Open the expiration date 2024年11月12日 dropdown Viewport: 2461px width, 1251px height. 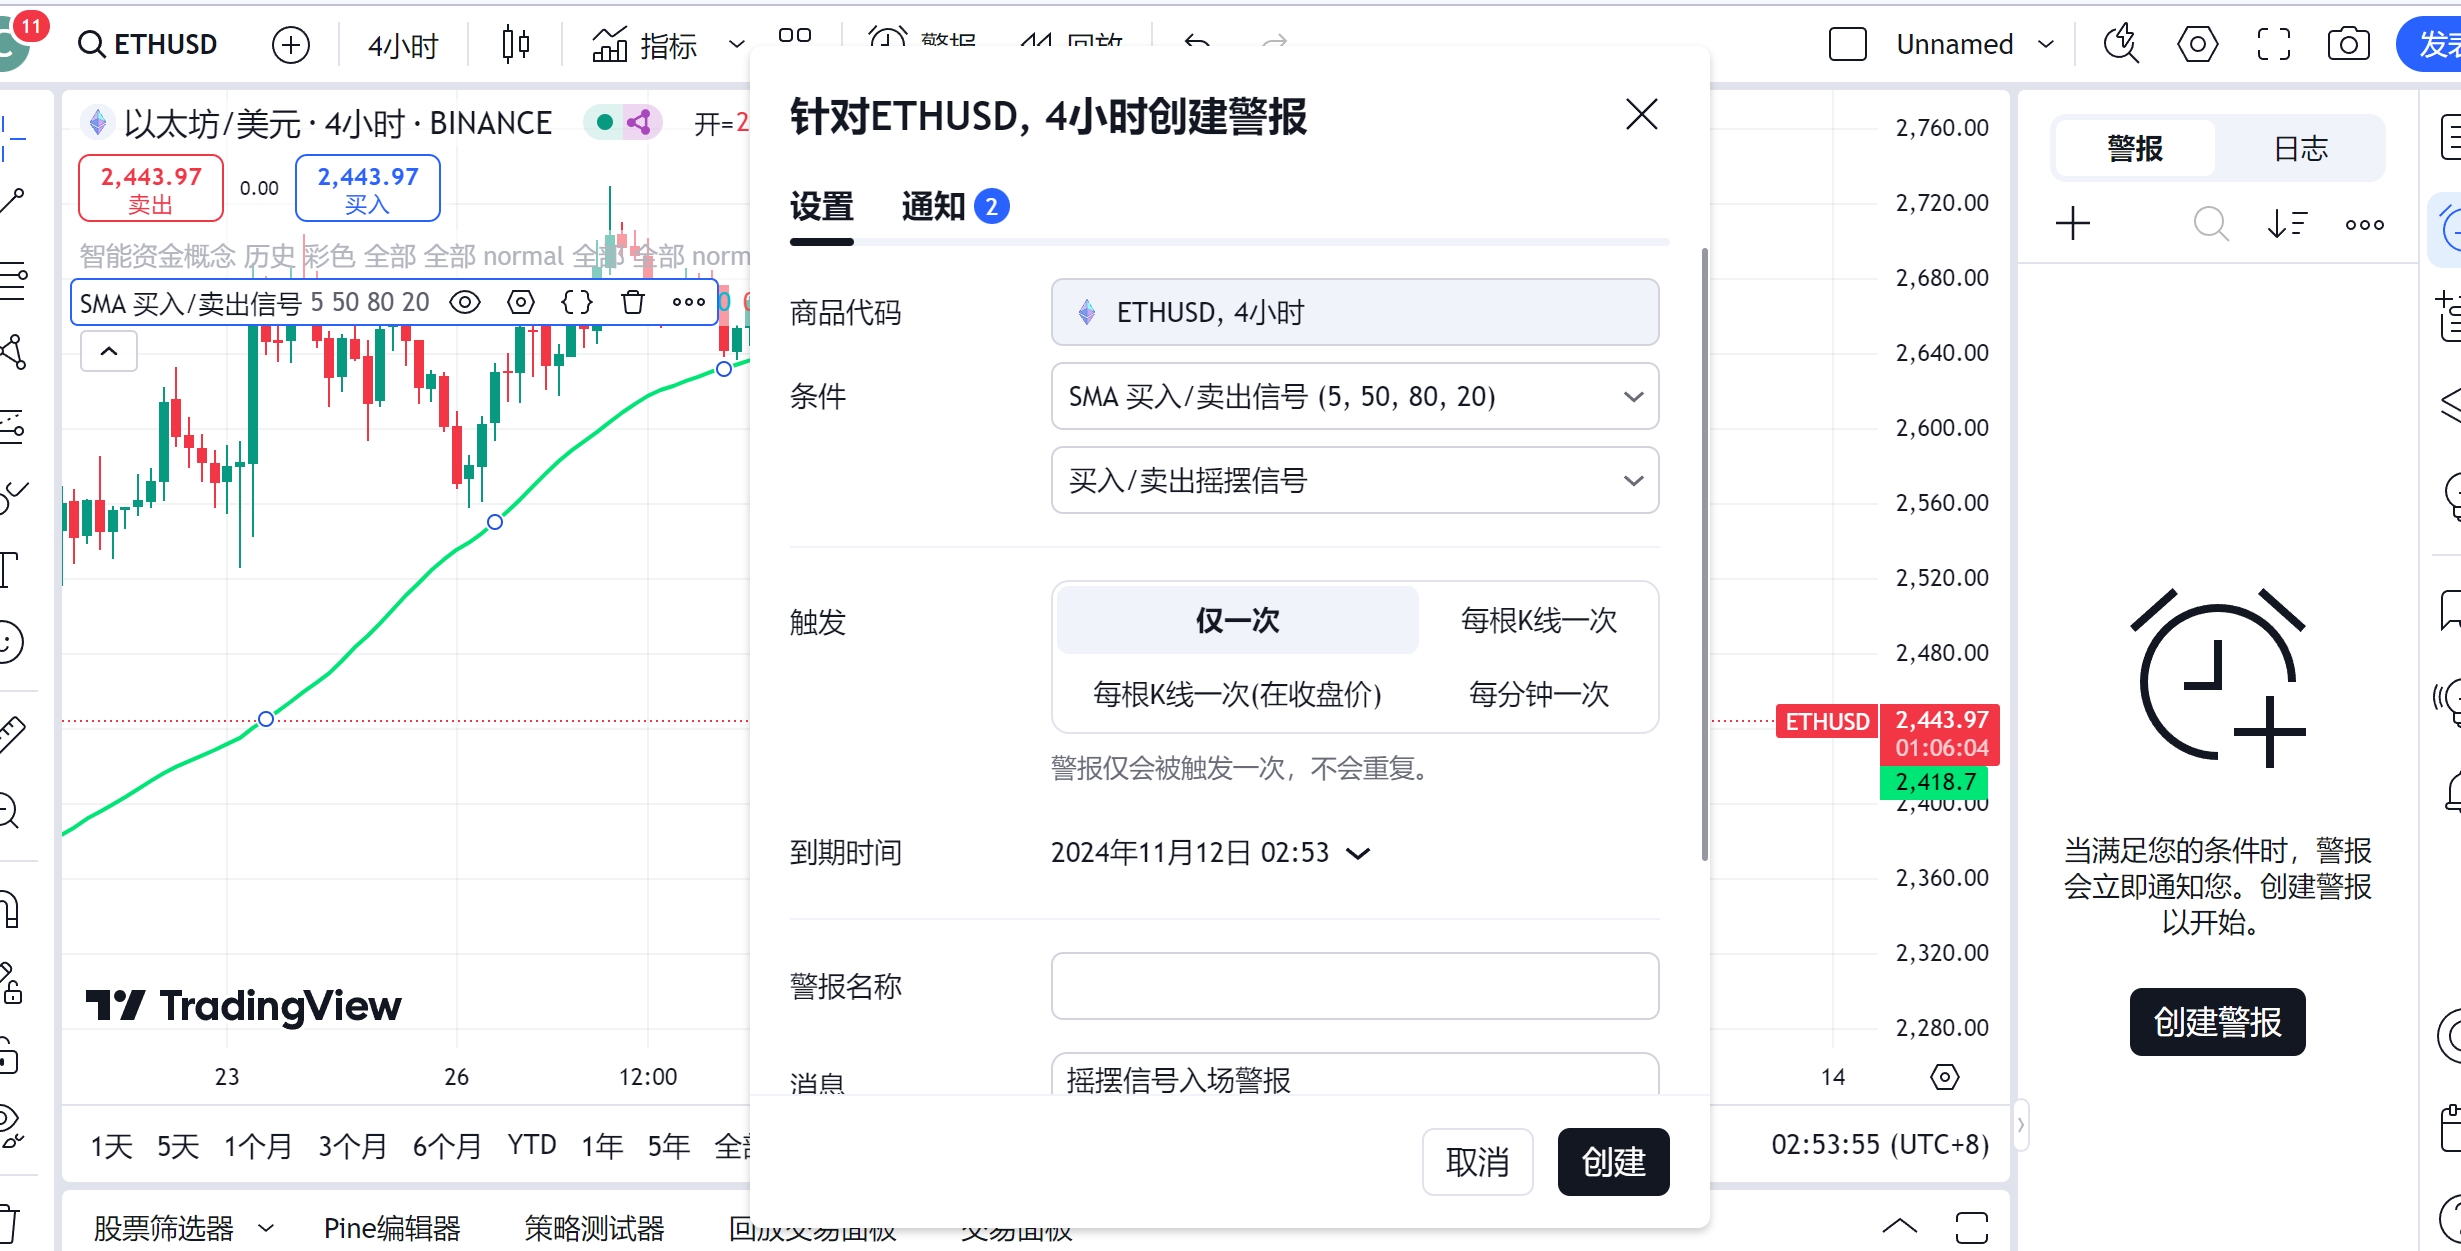(x=1210, y=853)
